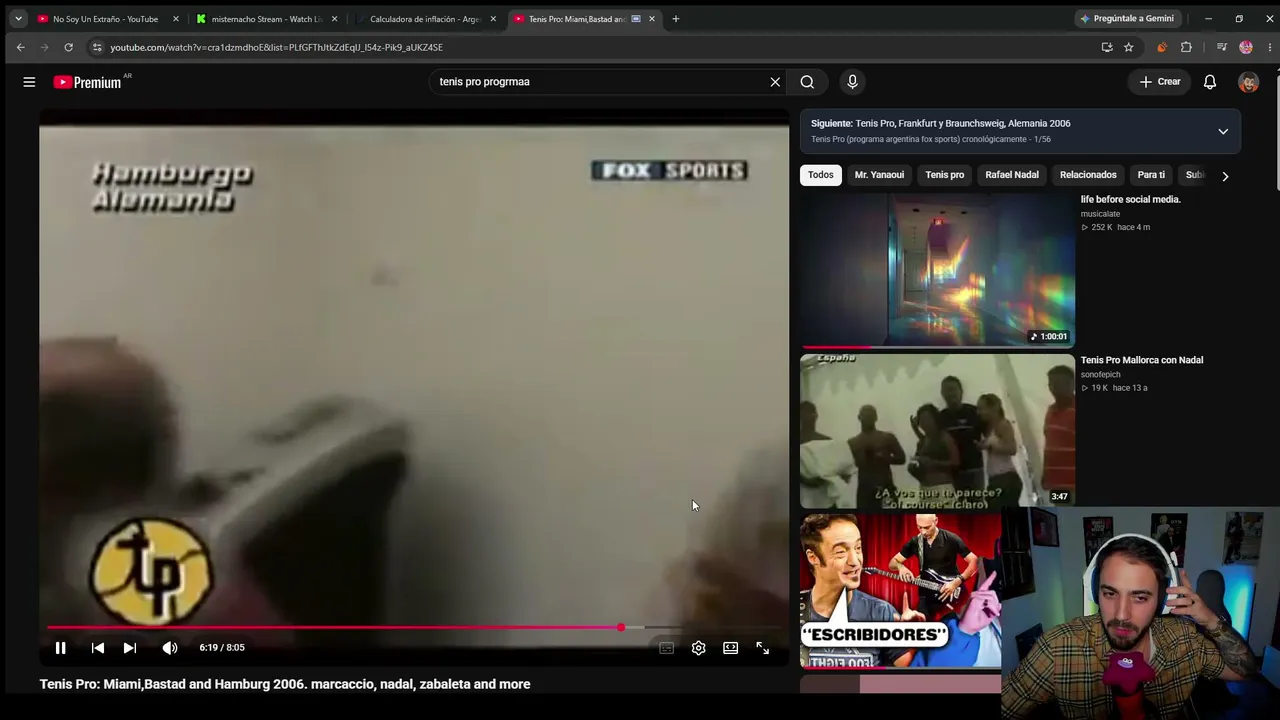Click the video title 'Tenis Pro: Miami,Bastad and Hamburg 2006'

point(285,684)
